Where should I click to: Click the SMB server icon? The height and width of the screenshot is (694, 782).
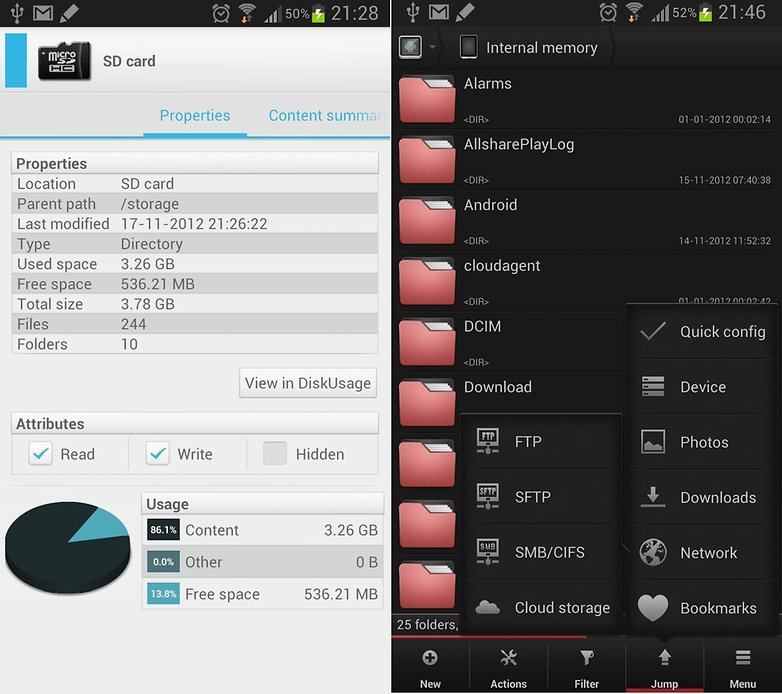click(x=488, y=551)
